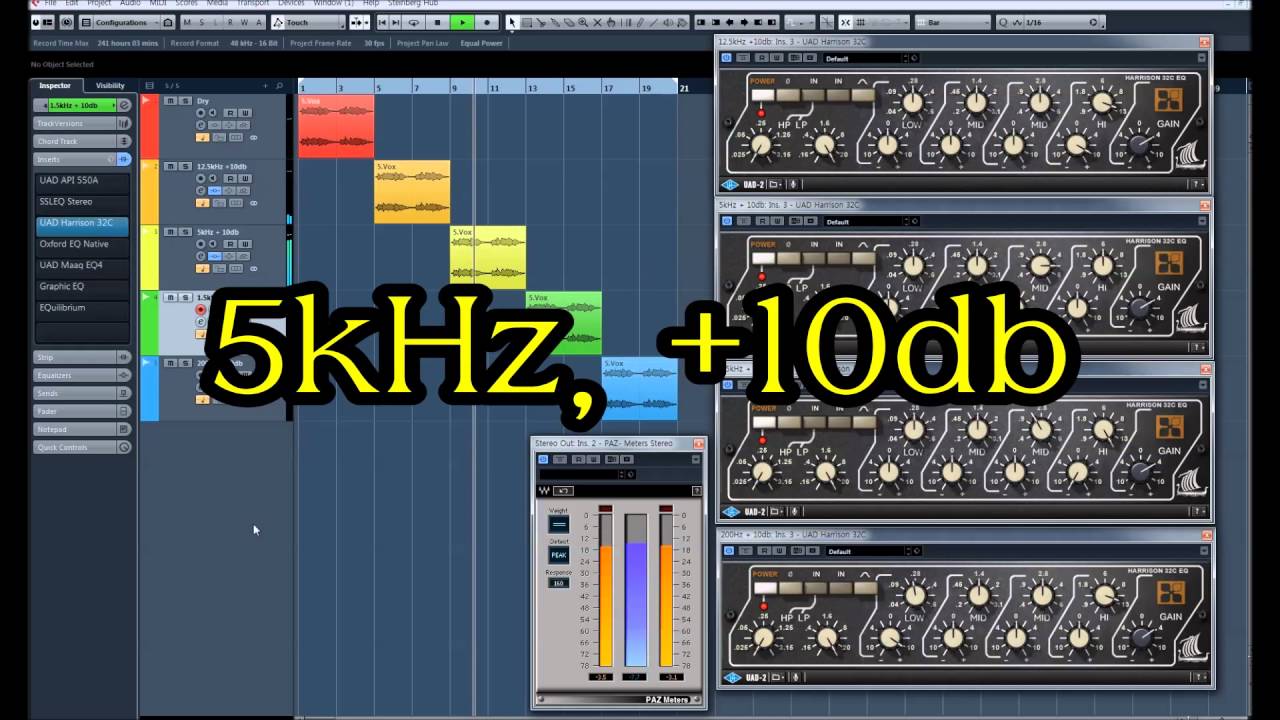Select the blue 5.Vox audio clip

639,388
